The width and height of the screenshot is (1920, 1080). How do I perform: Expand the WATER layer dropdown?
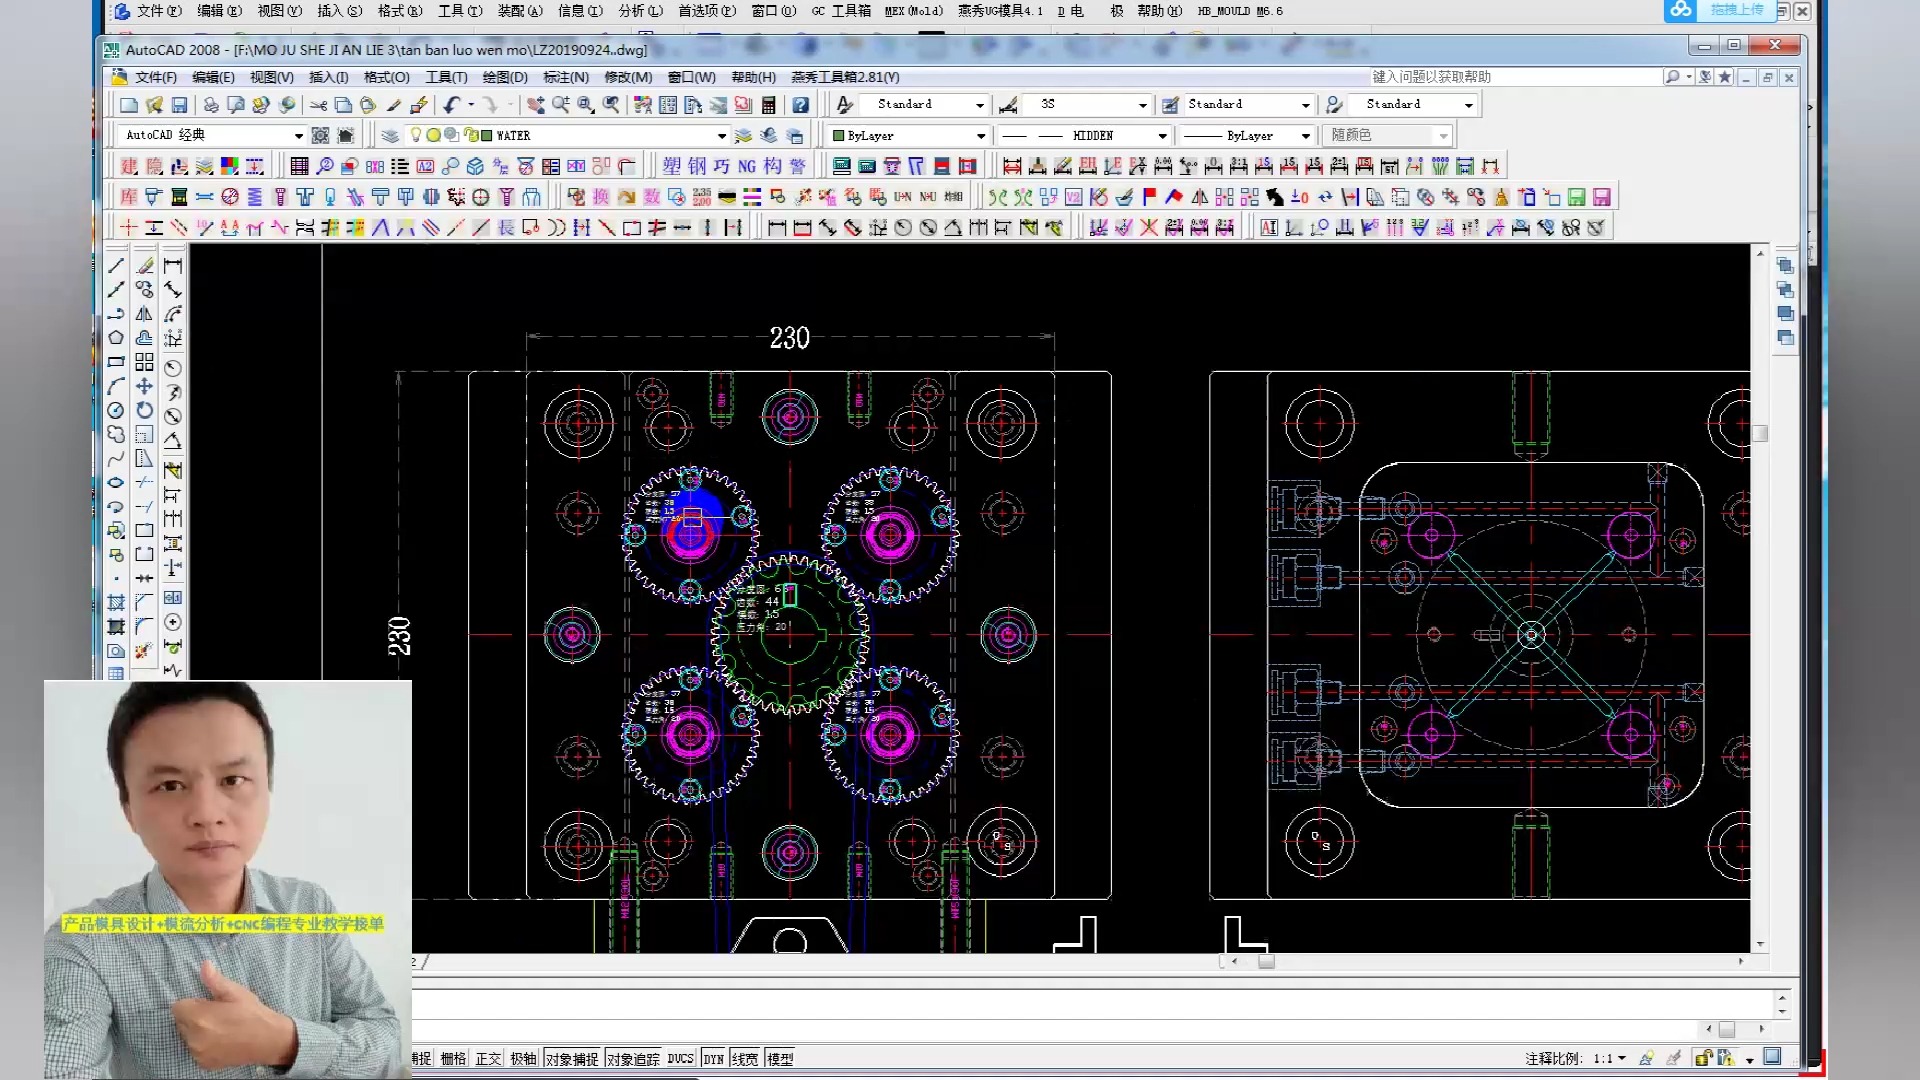click(x=721, y=136)
